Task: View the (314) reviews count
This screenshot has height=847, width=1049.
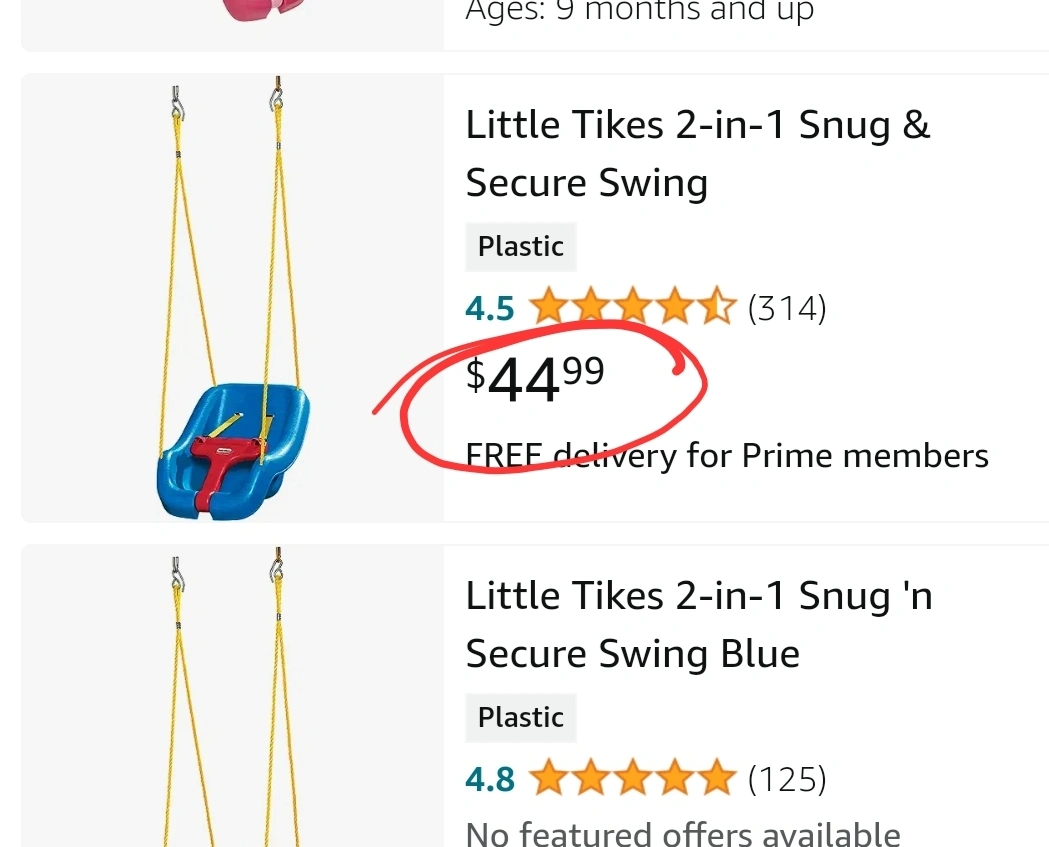Action: tap(787, 308)
